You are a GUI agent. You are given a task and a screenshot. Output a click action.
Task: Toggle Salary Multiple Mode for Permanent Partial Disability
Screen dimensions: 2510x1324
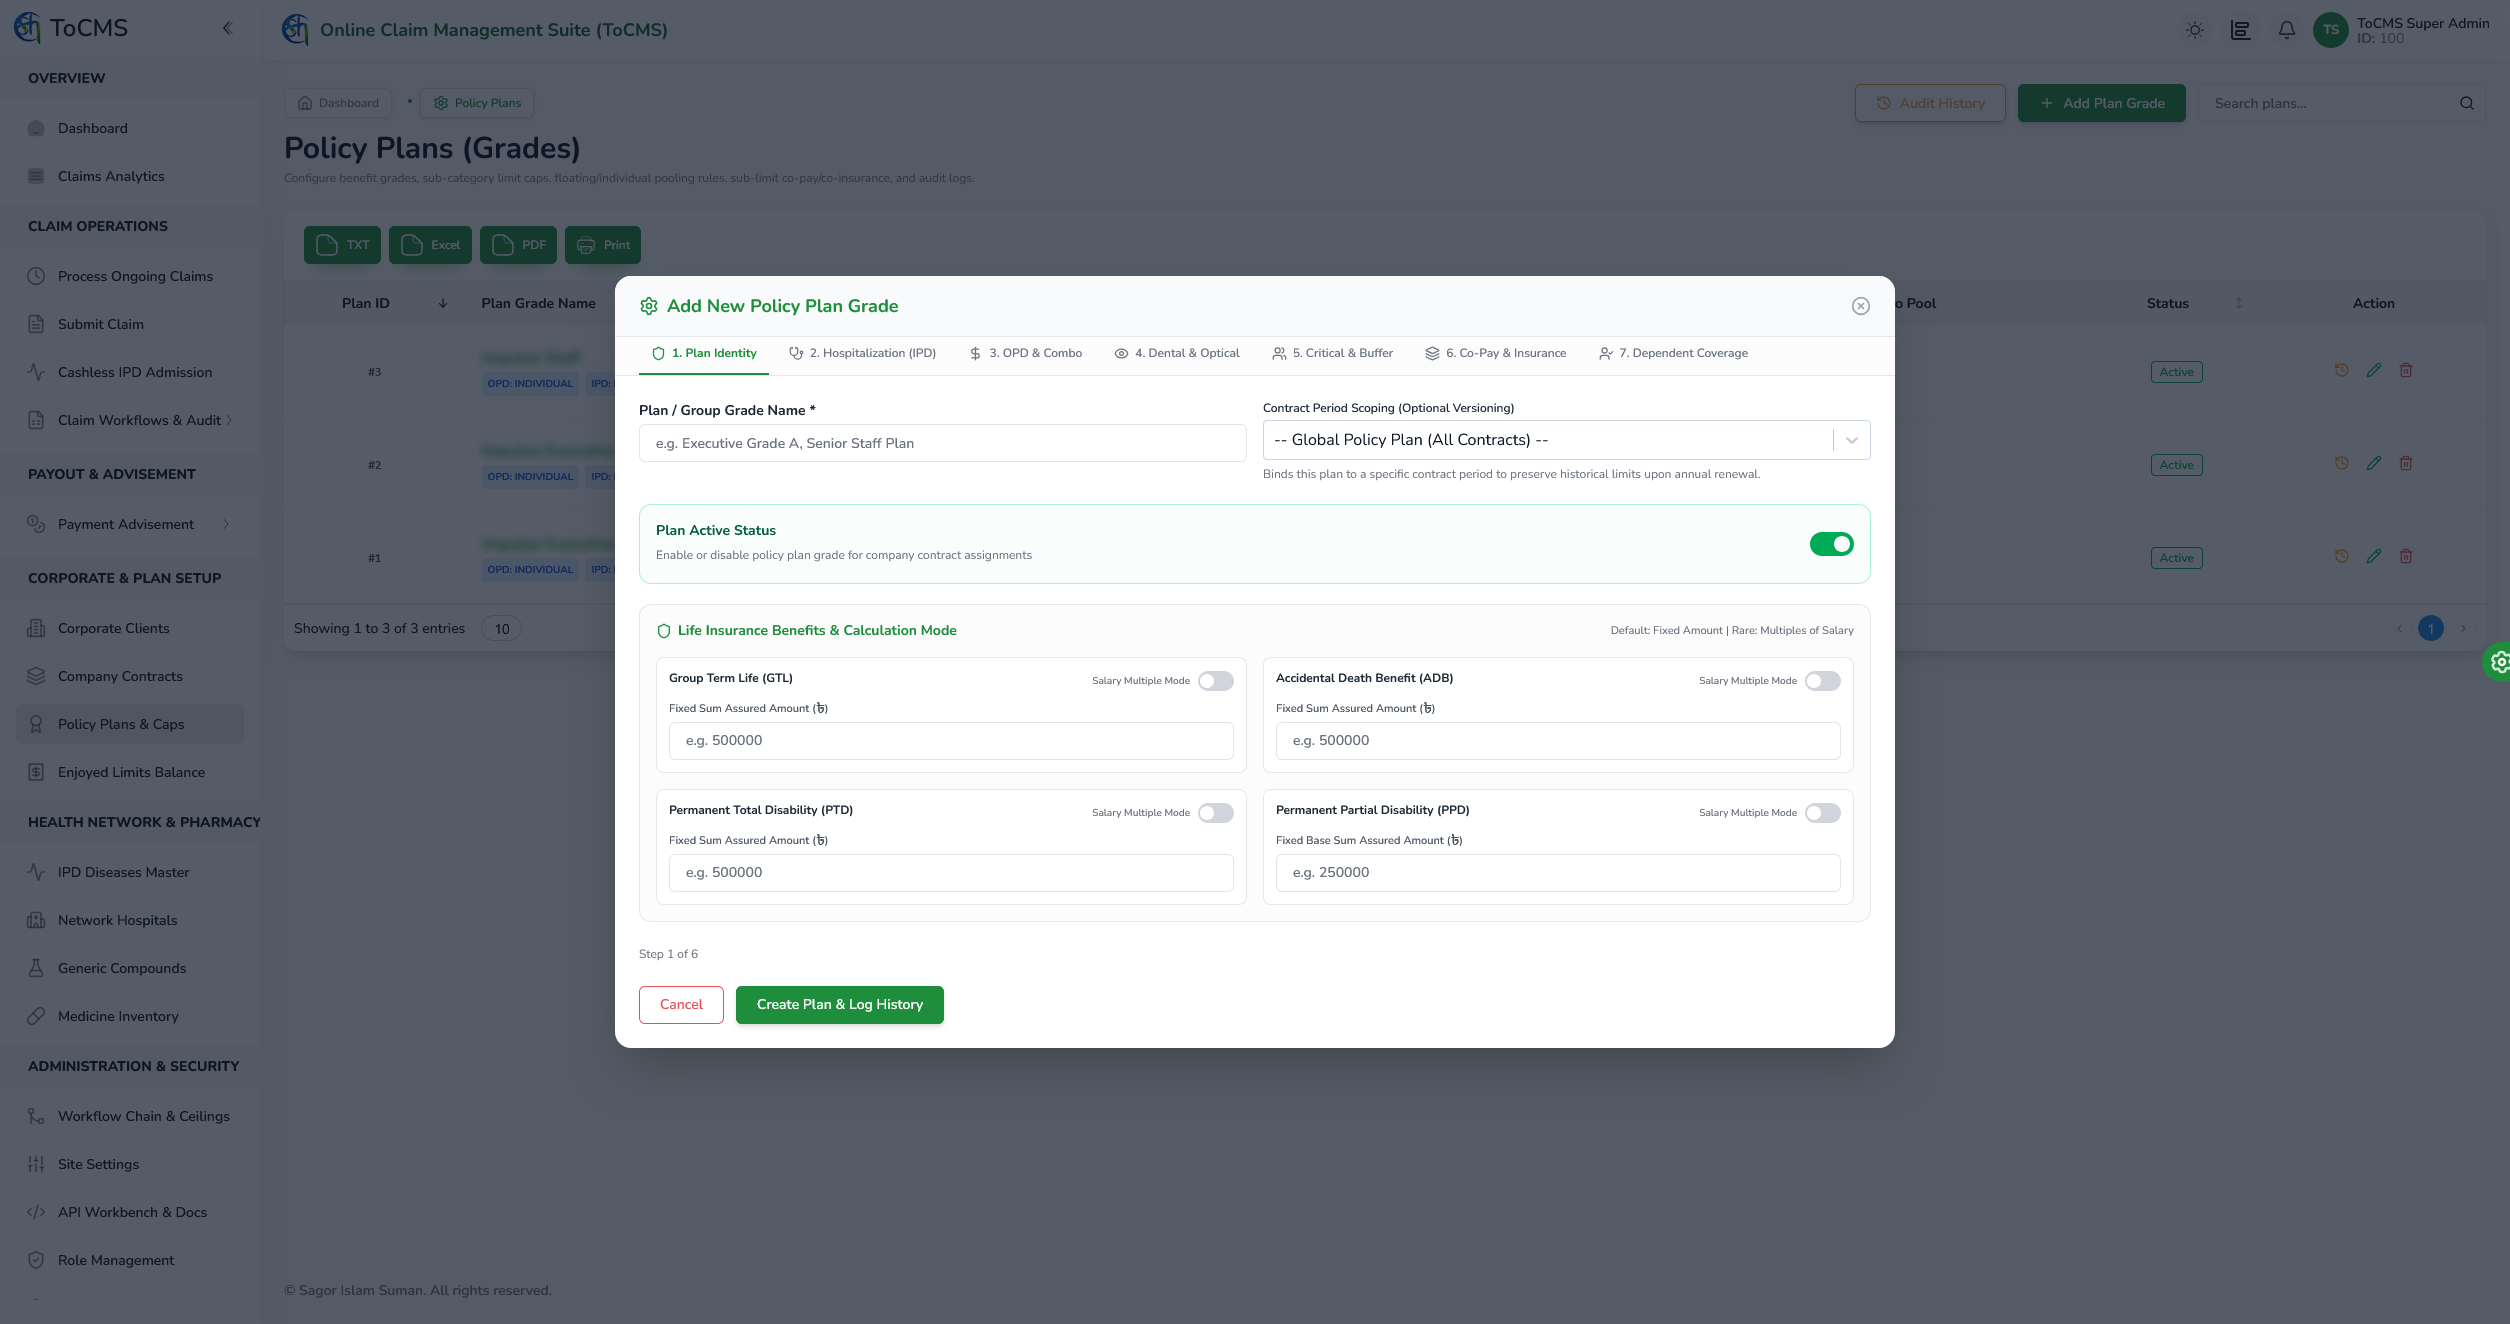tap(1823, 813)
